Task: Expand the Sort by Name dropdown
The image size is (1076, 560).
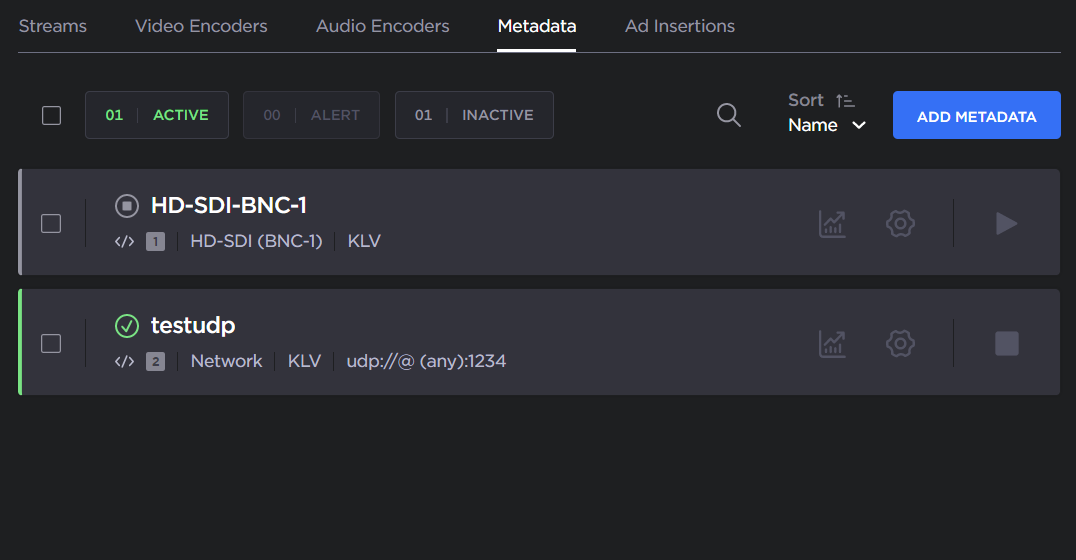Action: [827, 125]
